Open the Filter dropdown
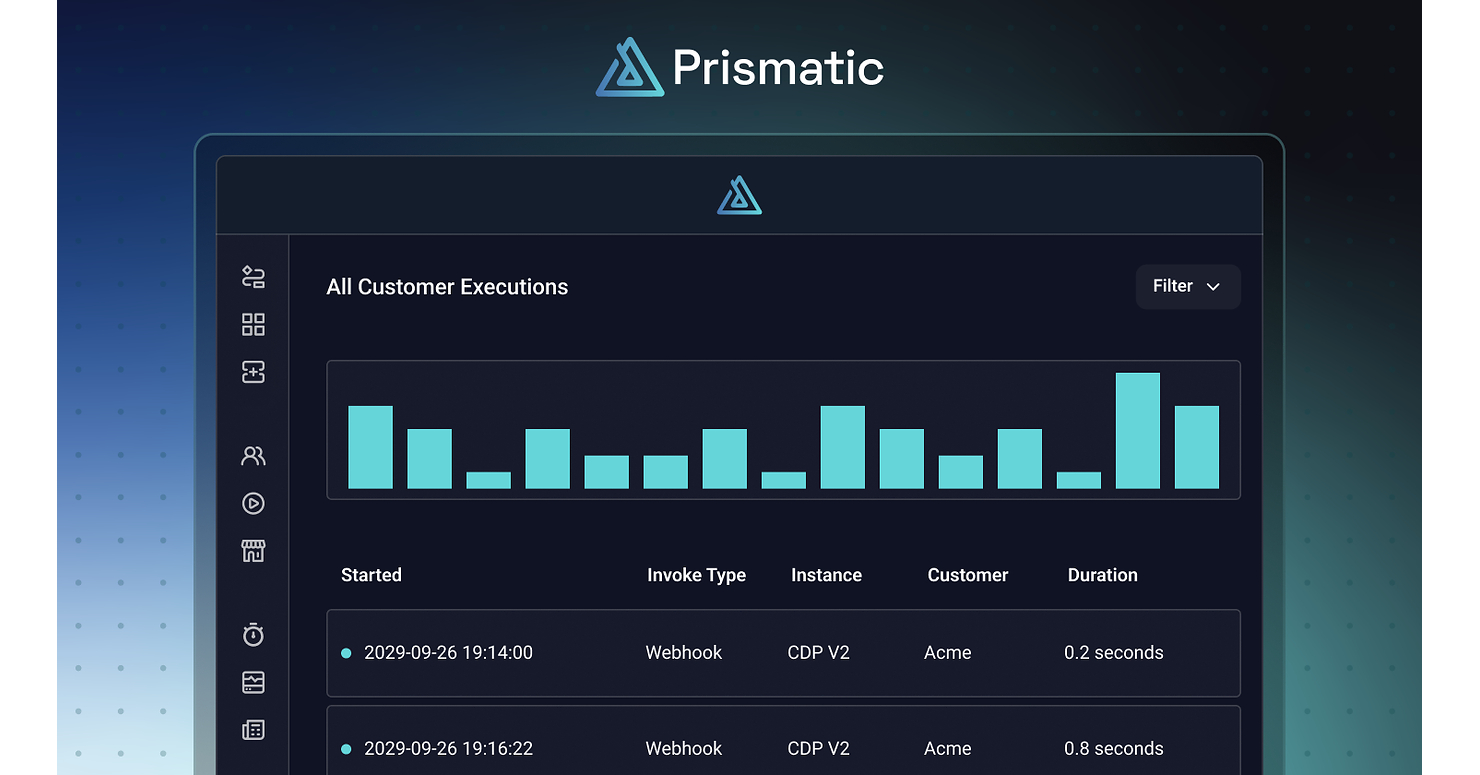1480x775 pixels. [1188, 287]
